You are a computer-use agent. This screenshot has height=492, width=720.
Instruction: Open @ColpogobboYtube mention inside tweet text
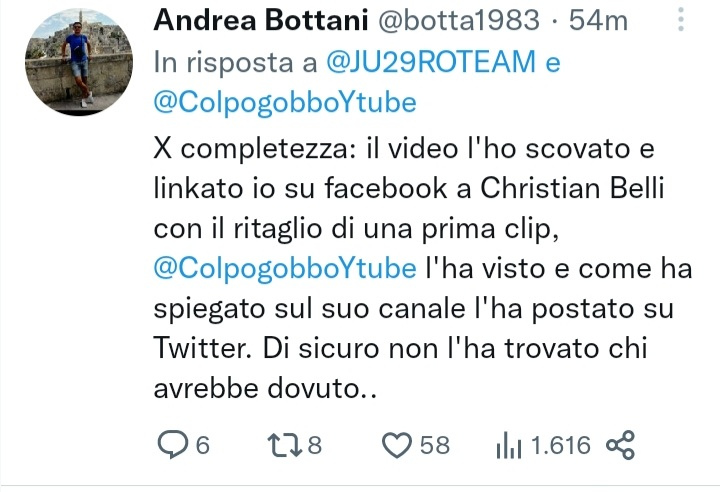point(285,268)
